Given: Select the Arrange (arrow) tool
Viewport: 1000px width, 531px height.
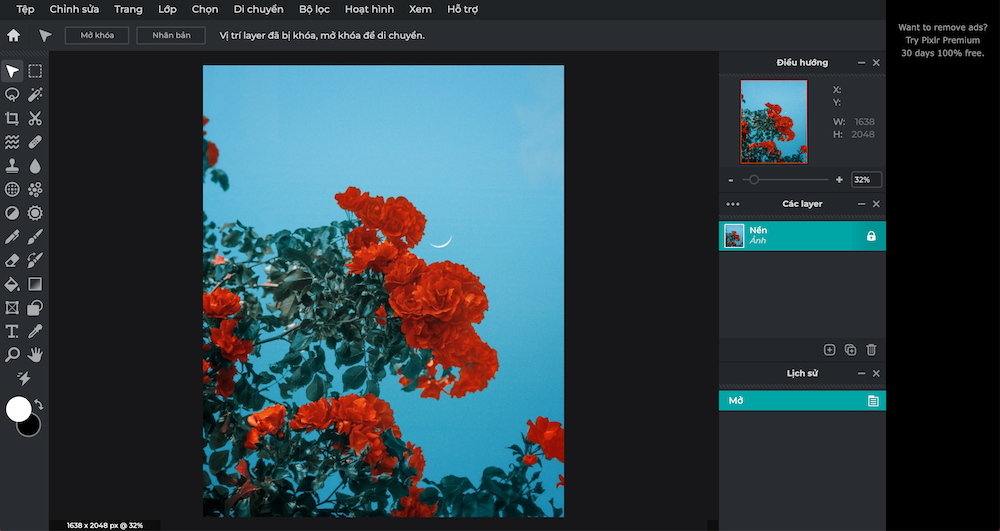Looking at the screenshot, I should pyautogui.click(x=12, y=71).
